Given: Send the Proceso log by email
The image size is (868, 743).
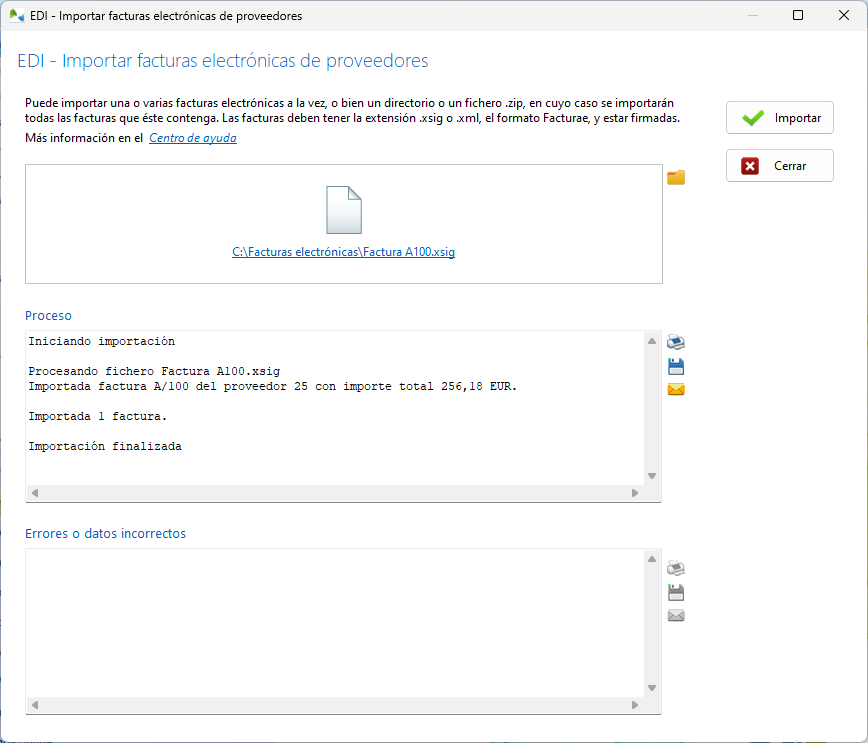Looking at the screenshot, I should click(676, 389).
